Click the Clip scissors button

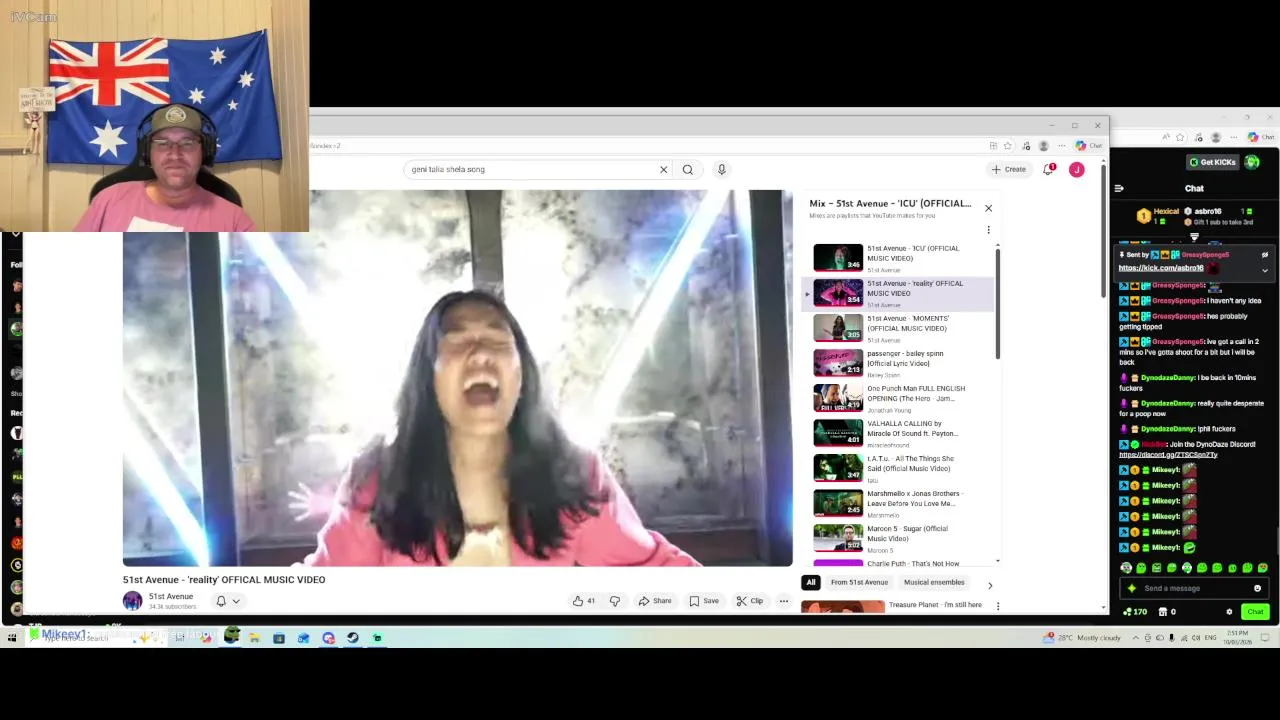pos(750,601)
